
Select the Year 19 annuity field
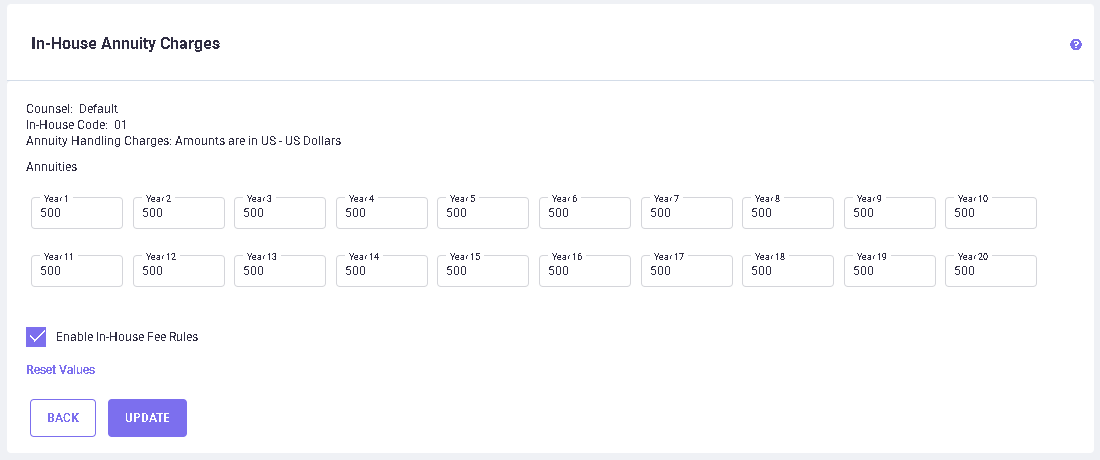coord(890,271)
